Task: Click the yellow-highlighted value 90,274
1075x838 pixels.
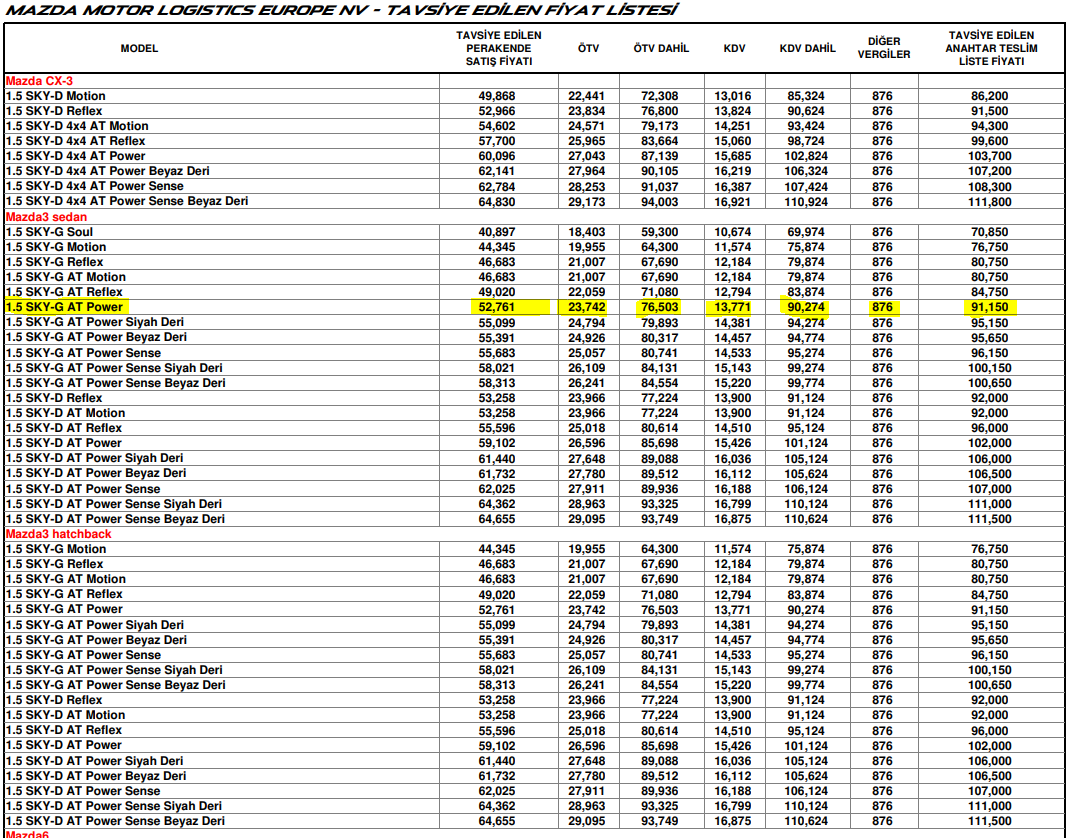Action: pos(806,307)
